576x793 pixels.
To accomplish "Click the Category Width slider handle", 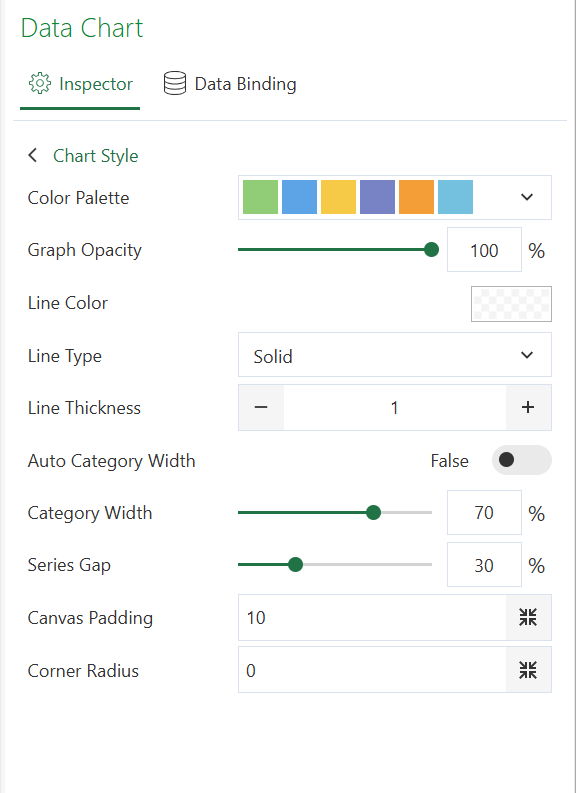I will [373, 512].
